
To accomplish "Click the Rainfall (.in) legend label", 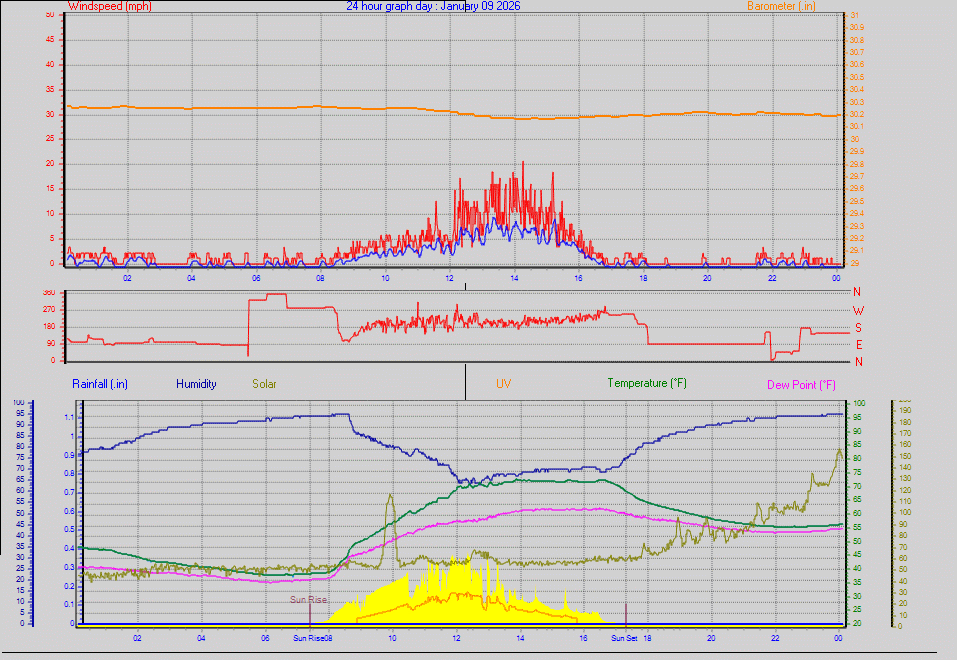I will pos(98,383).
